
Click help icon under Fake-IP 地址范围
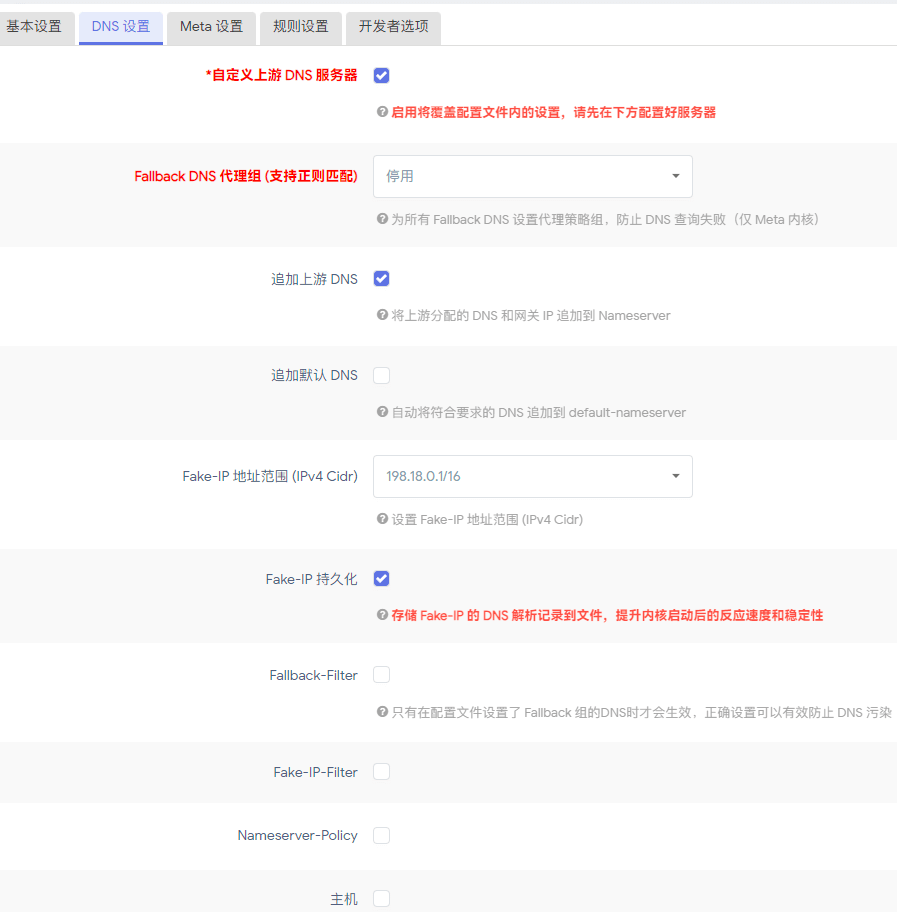pyautogui.click(x=382, y=519)
